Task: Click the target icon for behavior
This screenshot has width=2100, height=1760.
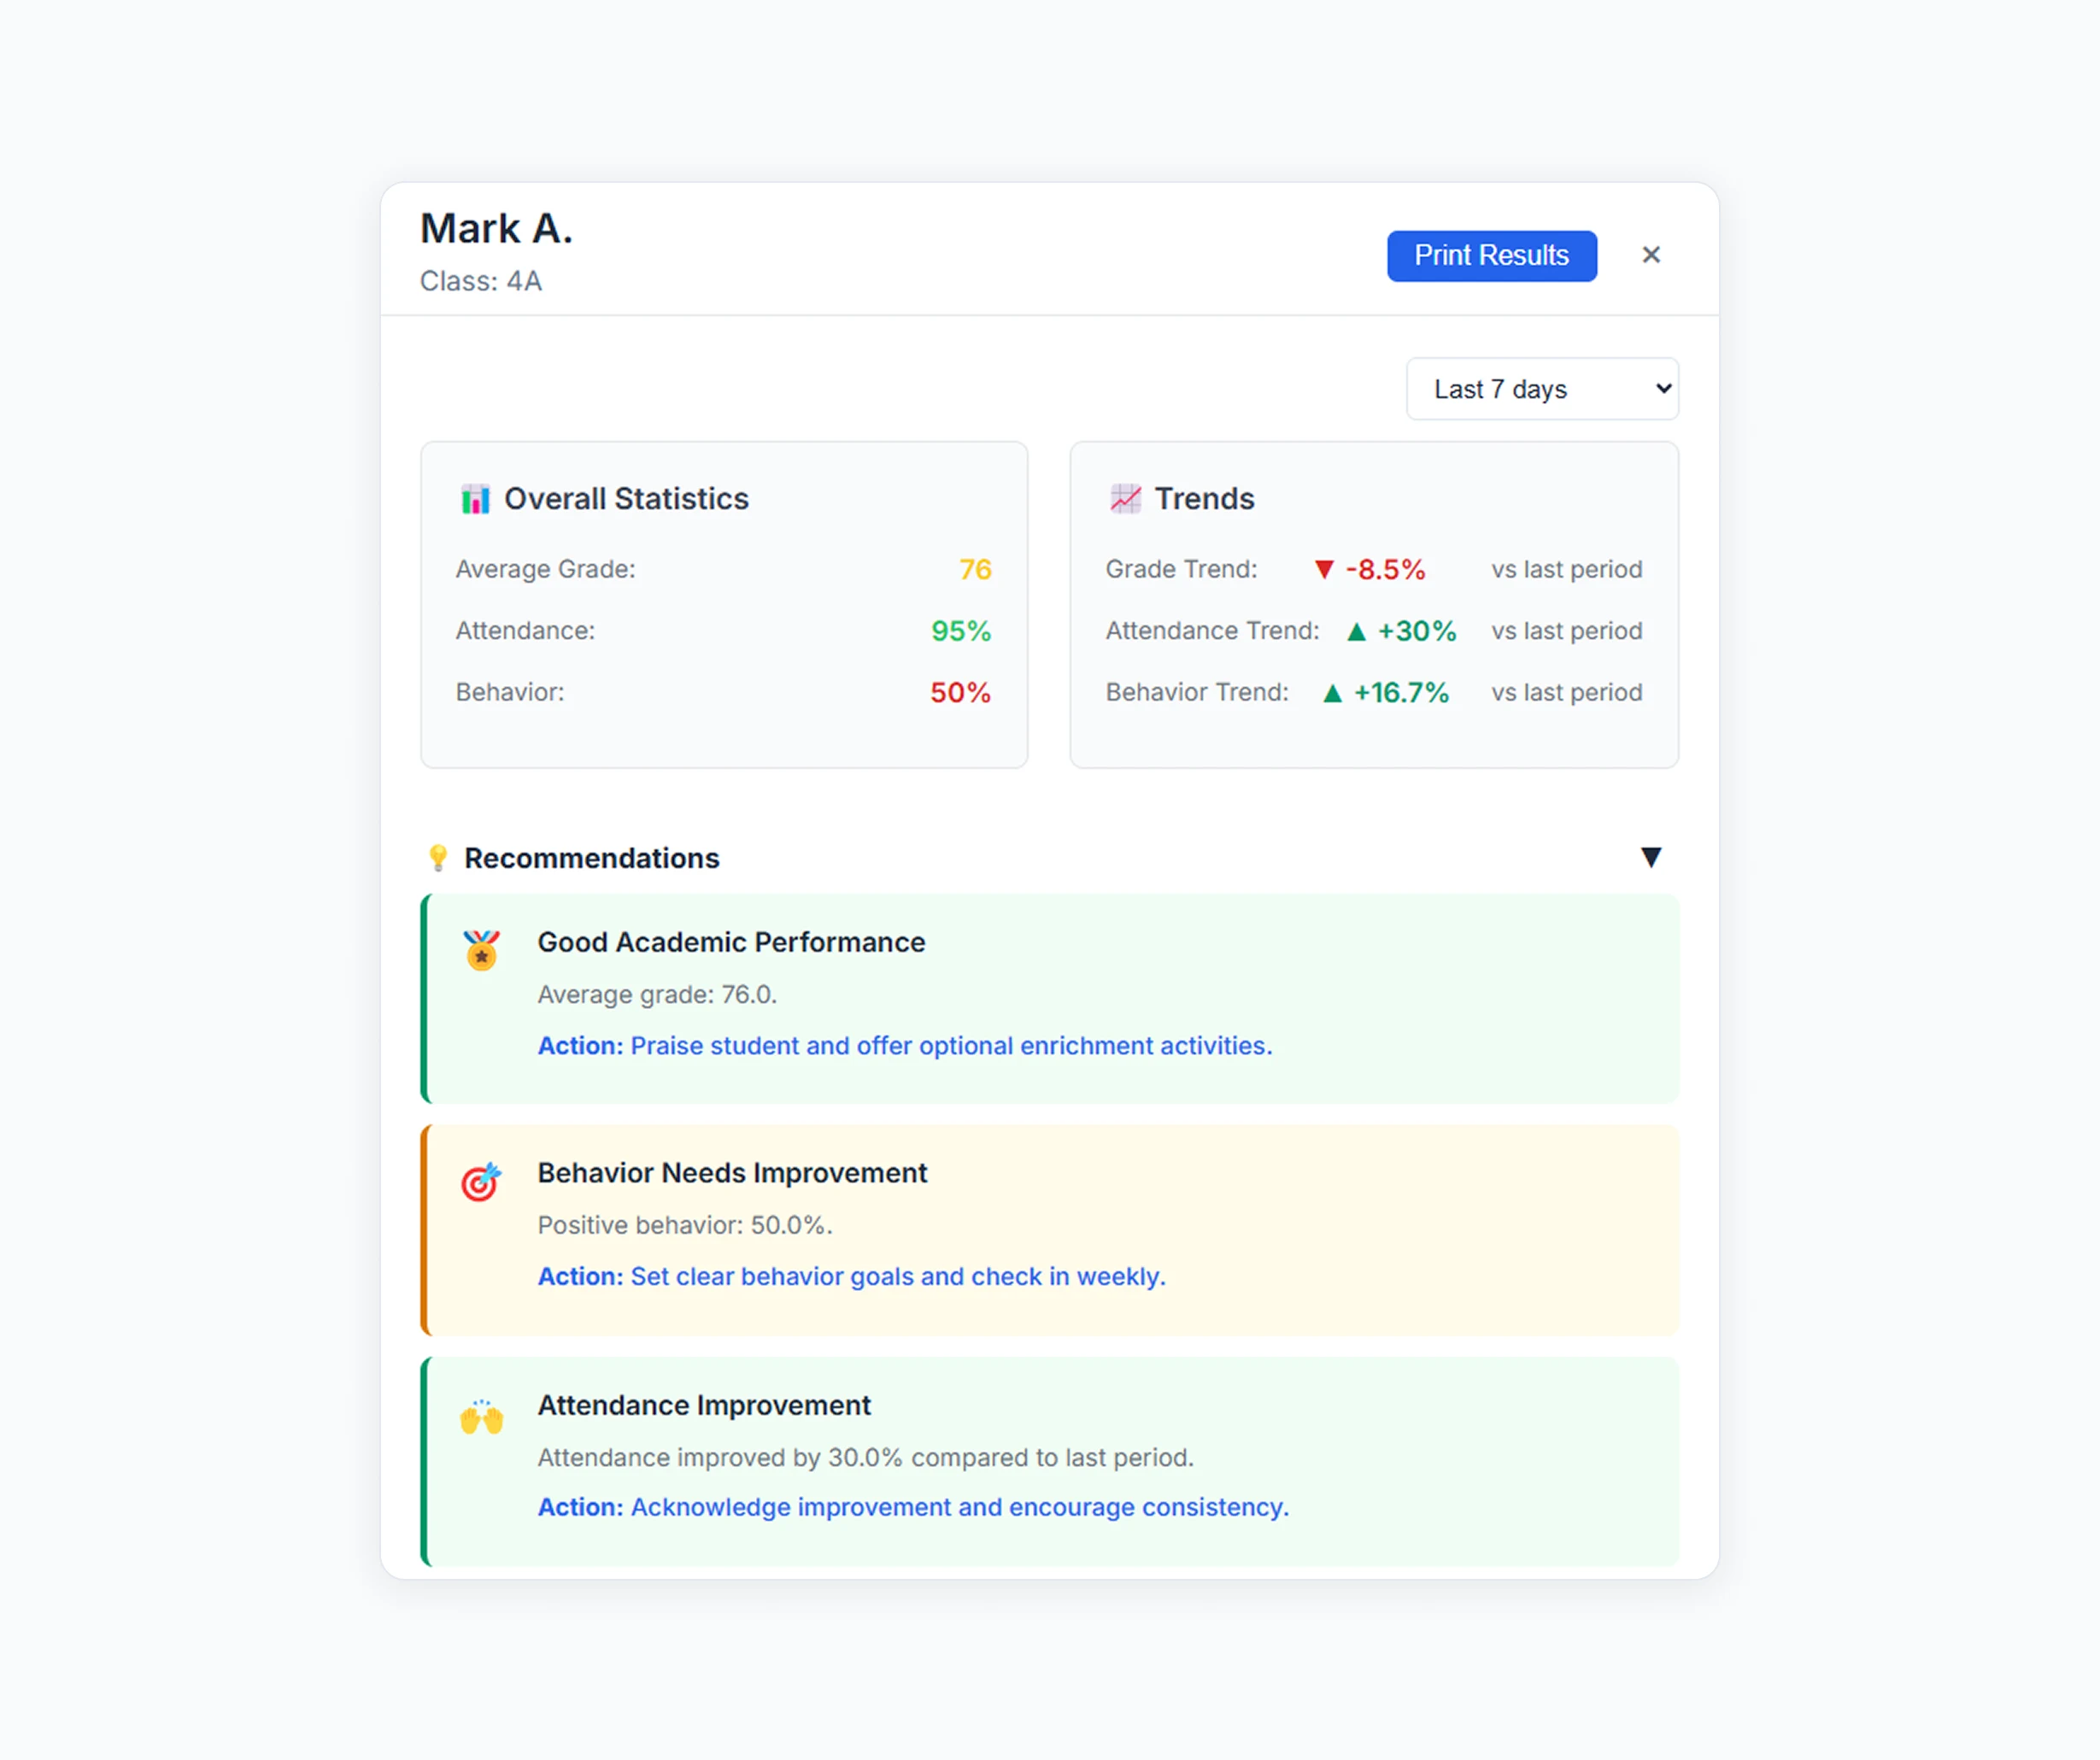Action: click(x=481, y=1182)
